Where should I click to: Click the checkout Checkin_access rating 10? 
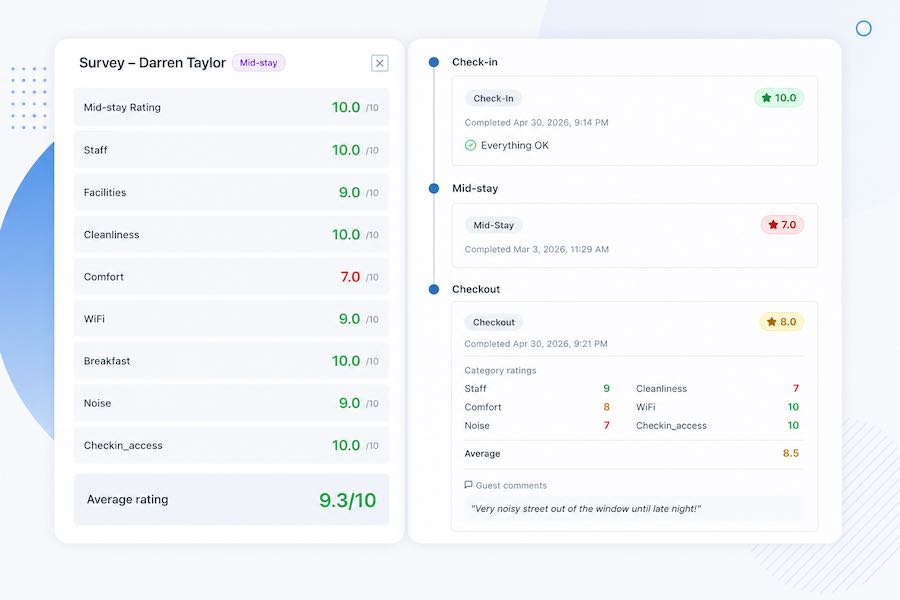[793, 425]
